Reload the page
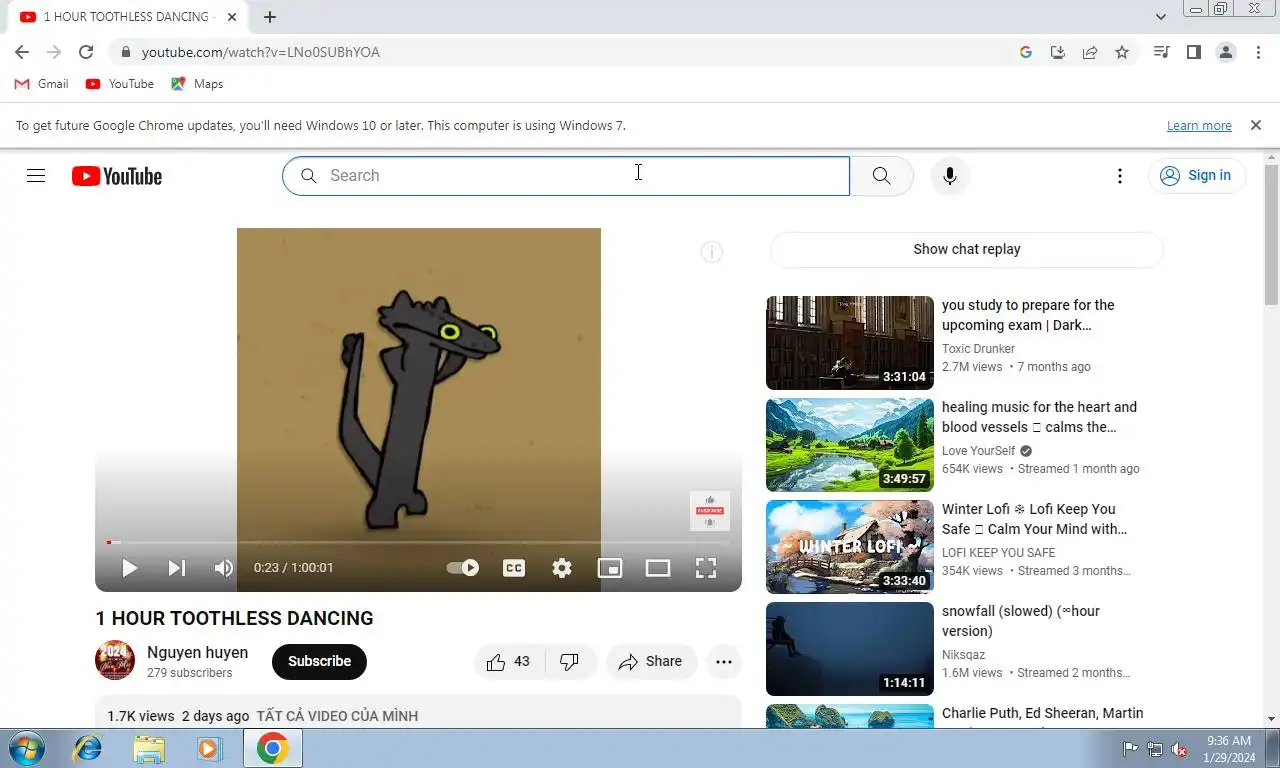 86,52
